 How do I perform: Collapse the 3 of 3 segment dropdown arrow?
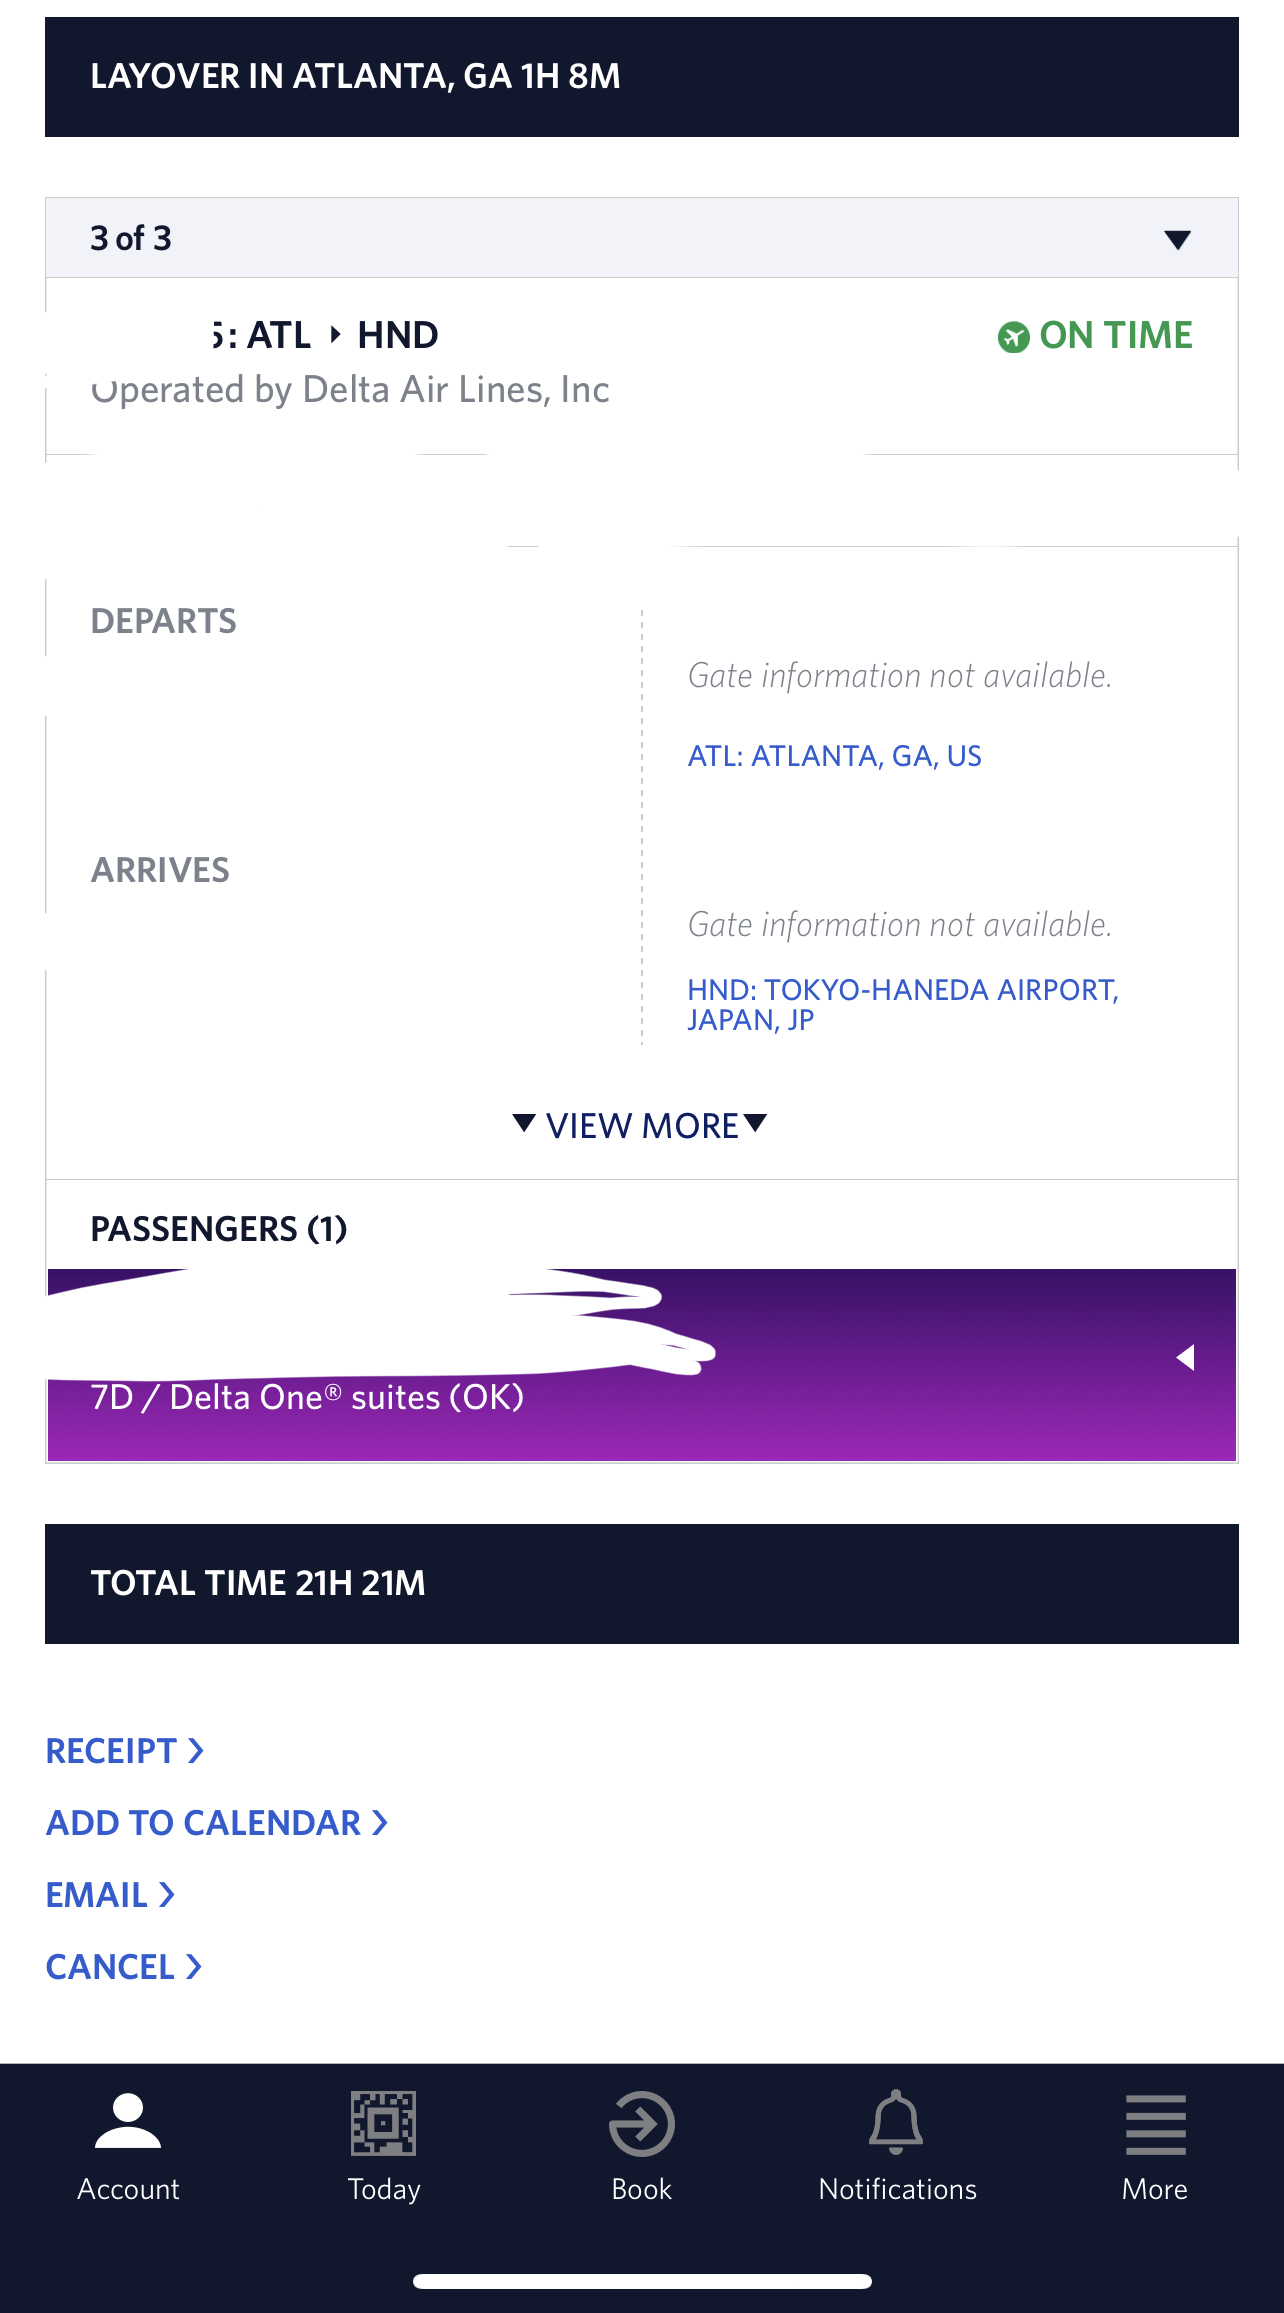coord(1178,239)
